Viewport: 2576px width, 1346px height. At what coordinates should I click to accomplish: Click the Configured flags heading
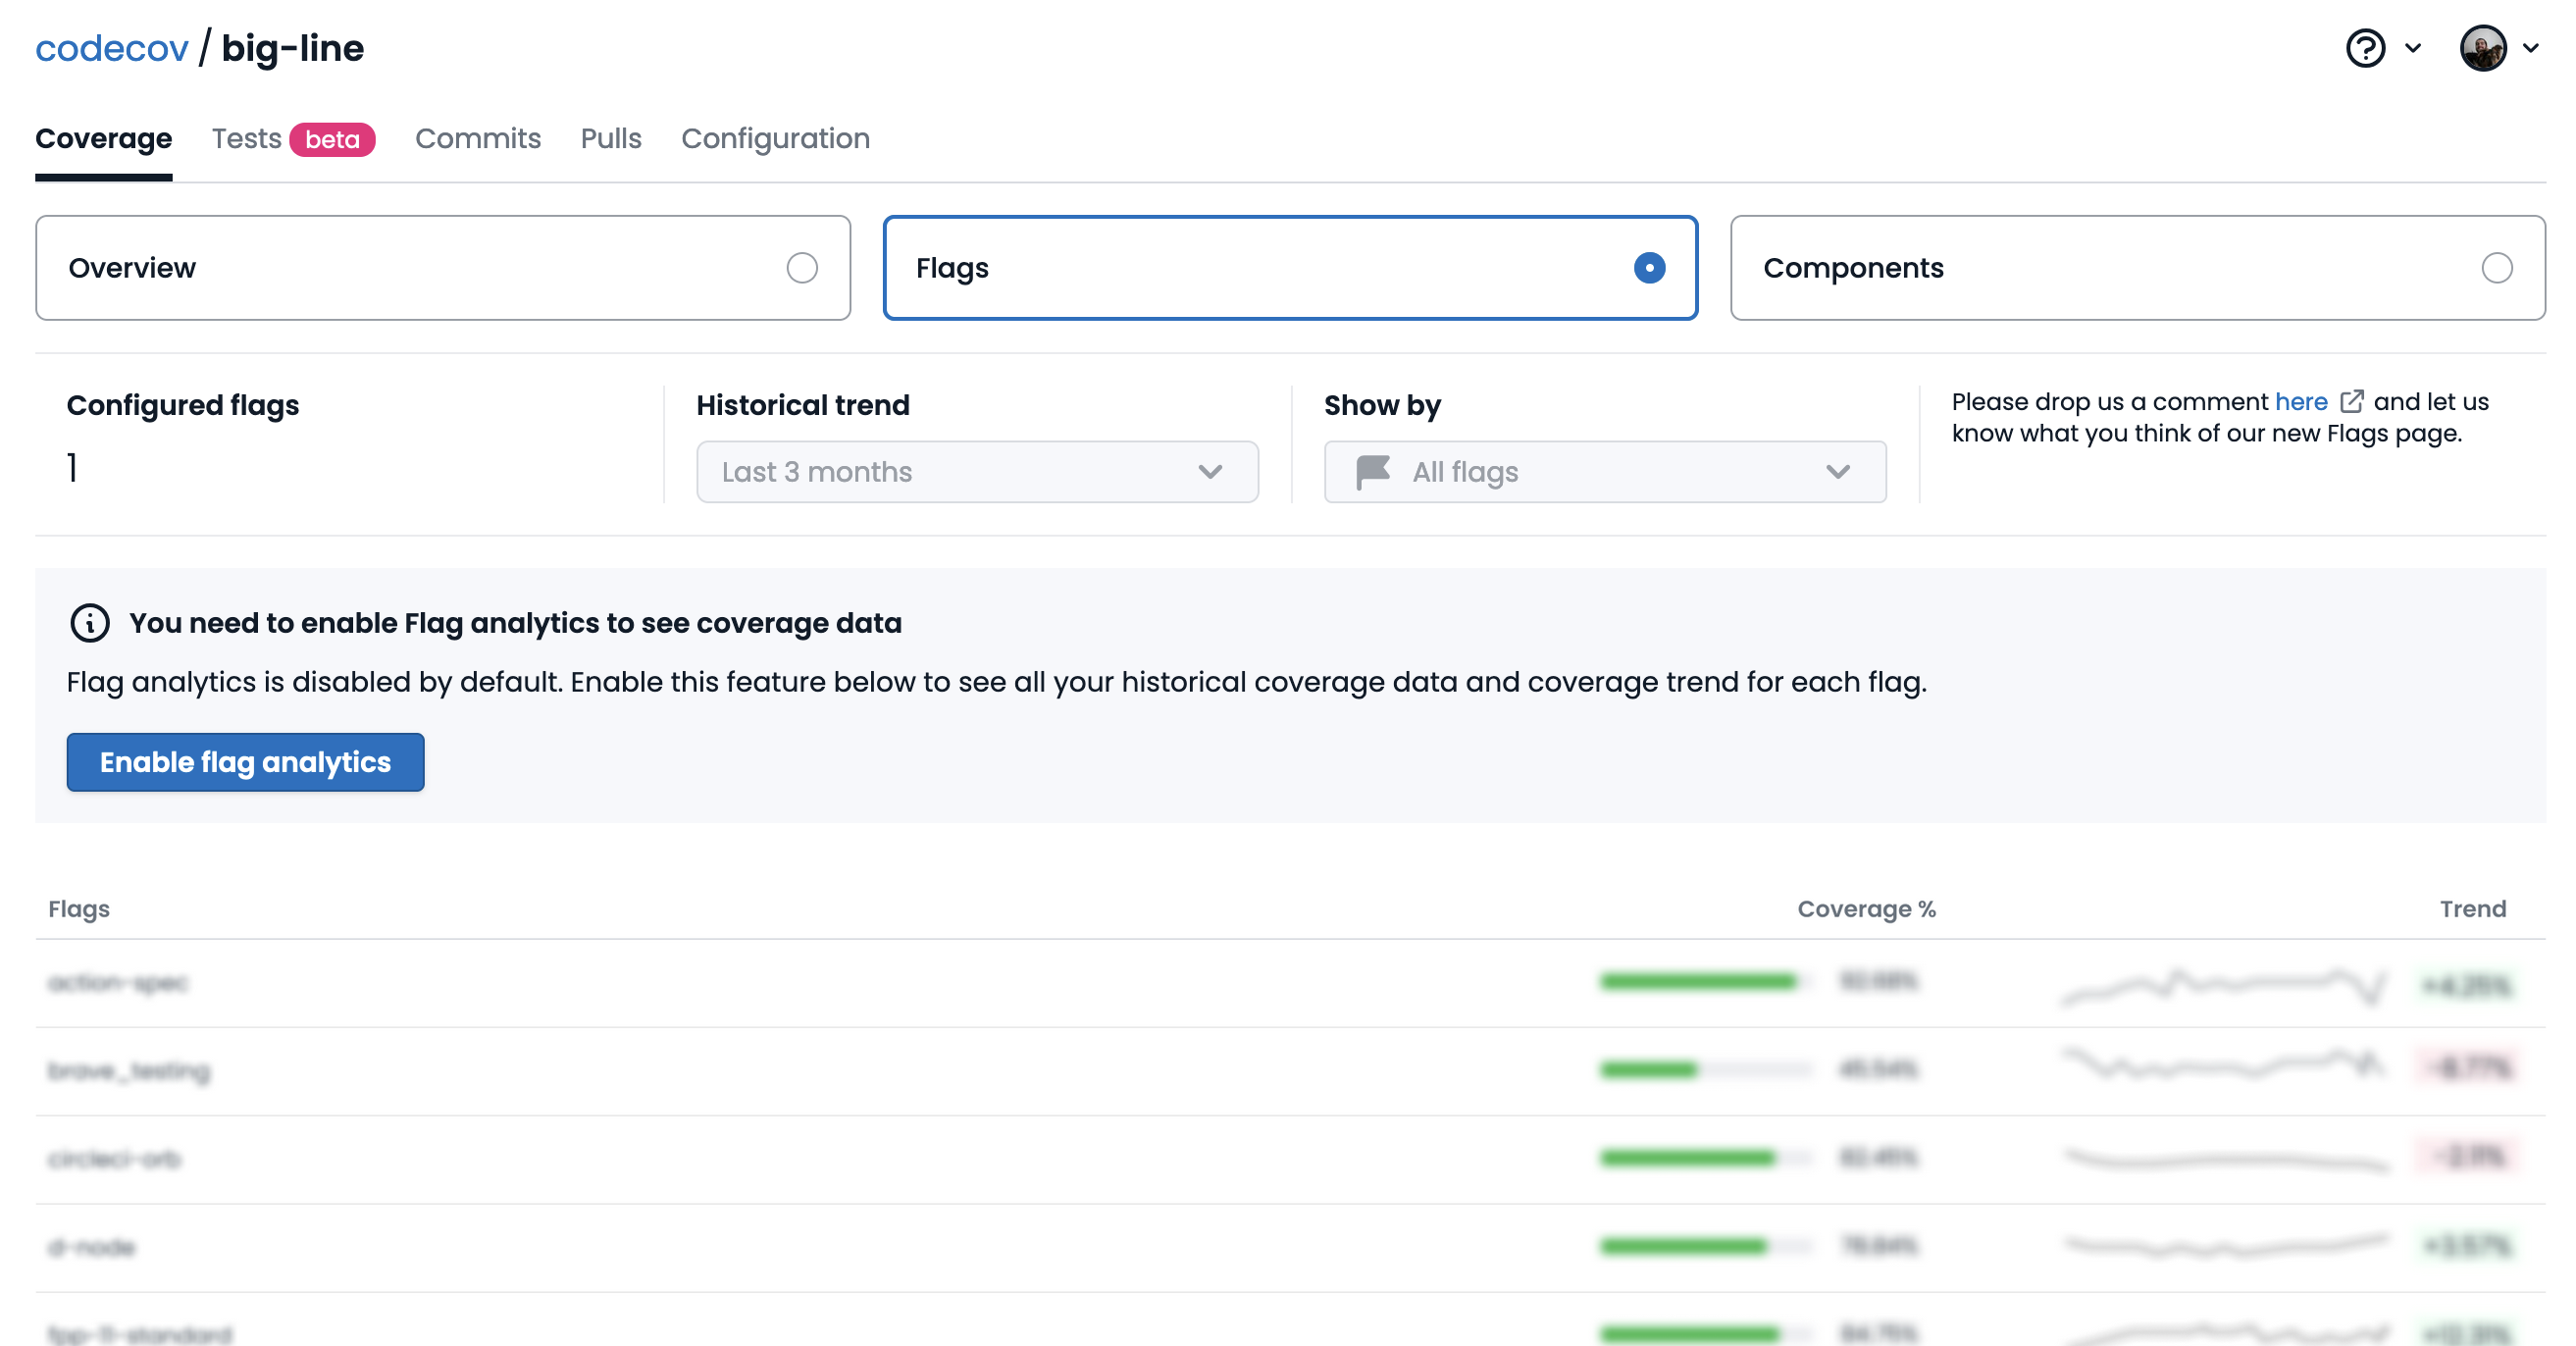[x=183, y=405]
